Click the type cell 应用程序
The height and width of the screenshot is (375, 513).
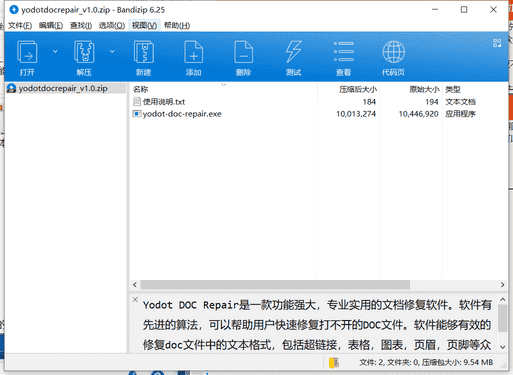point(460,114)
